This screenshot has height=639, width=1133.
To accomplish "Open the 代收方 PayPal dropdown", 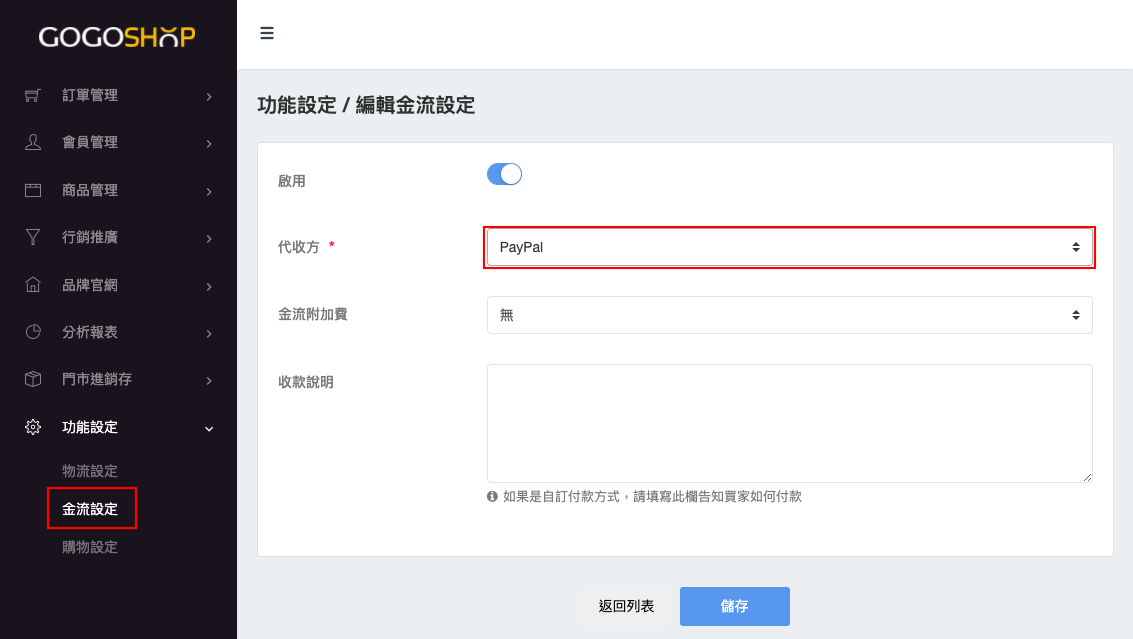I will tap(789, 247).
